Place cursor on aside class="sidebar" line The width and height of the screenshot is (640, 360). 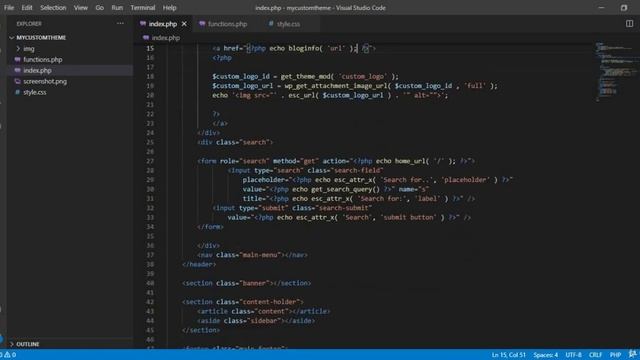(x=256, y=321)
